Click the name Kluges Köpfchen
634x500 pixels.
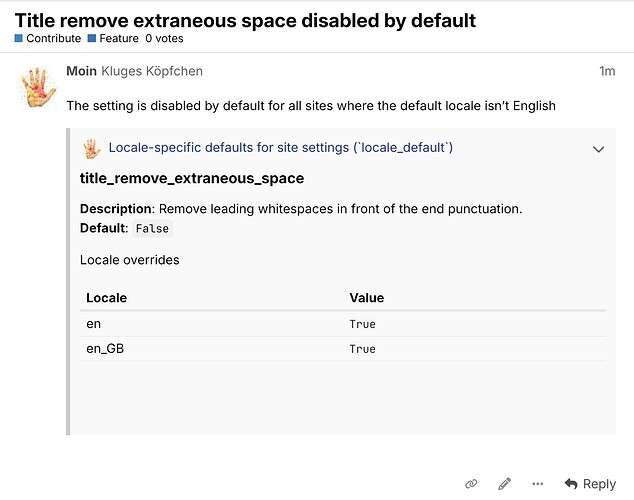(152, 71)
